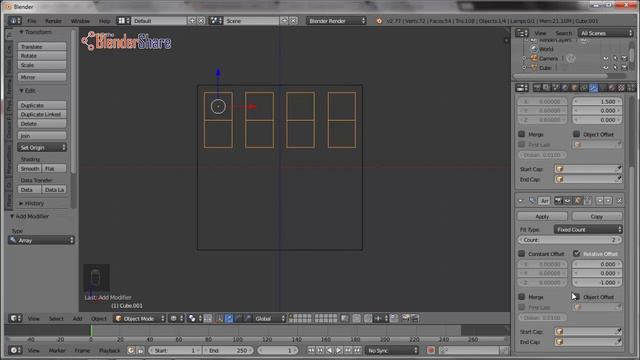
Task: Open the Global orientation dropdown
Action: point(269,318)
